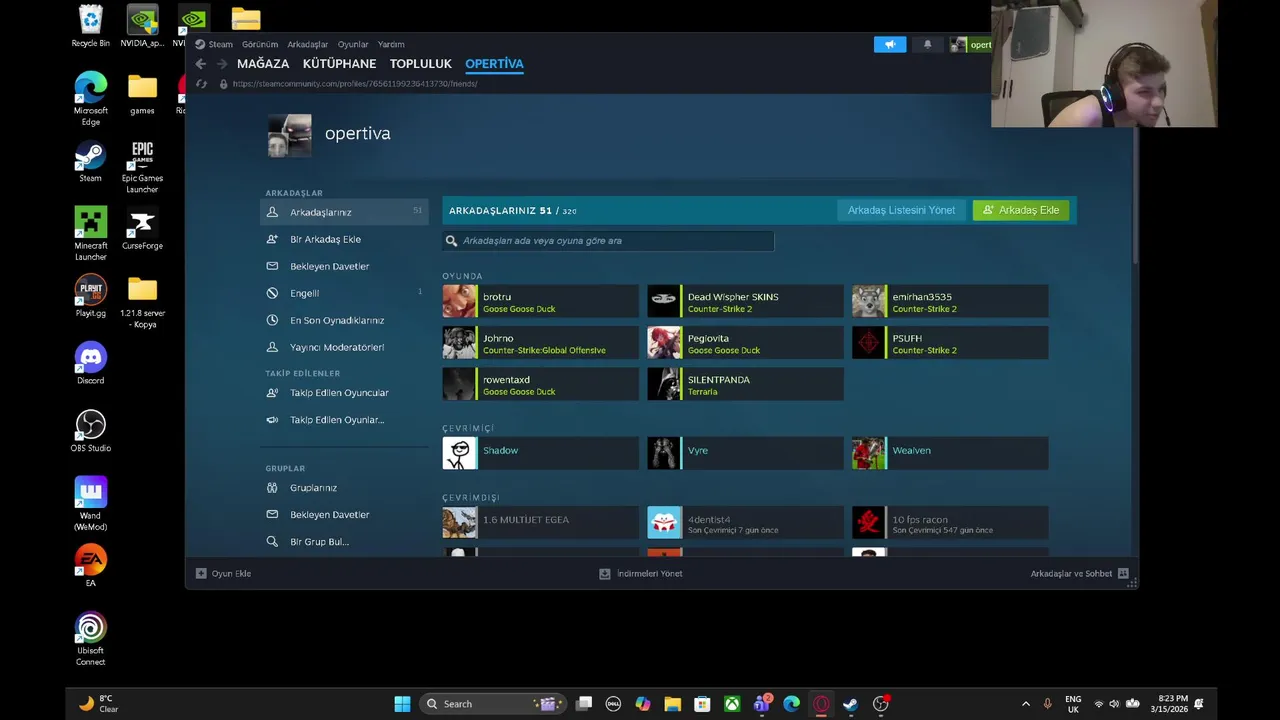1280x720 pixels.
Task: Open Bir Arkadaş Ekle in sidebar
Action: (344, 239)
